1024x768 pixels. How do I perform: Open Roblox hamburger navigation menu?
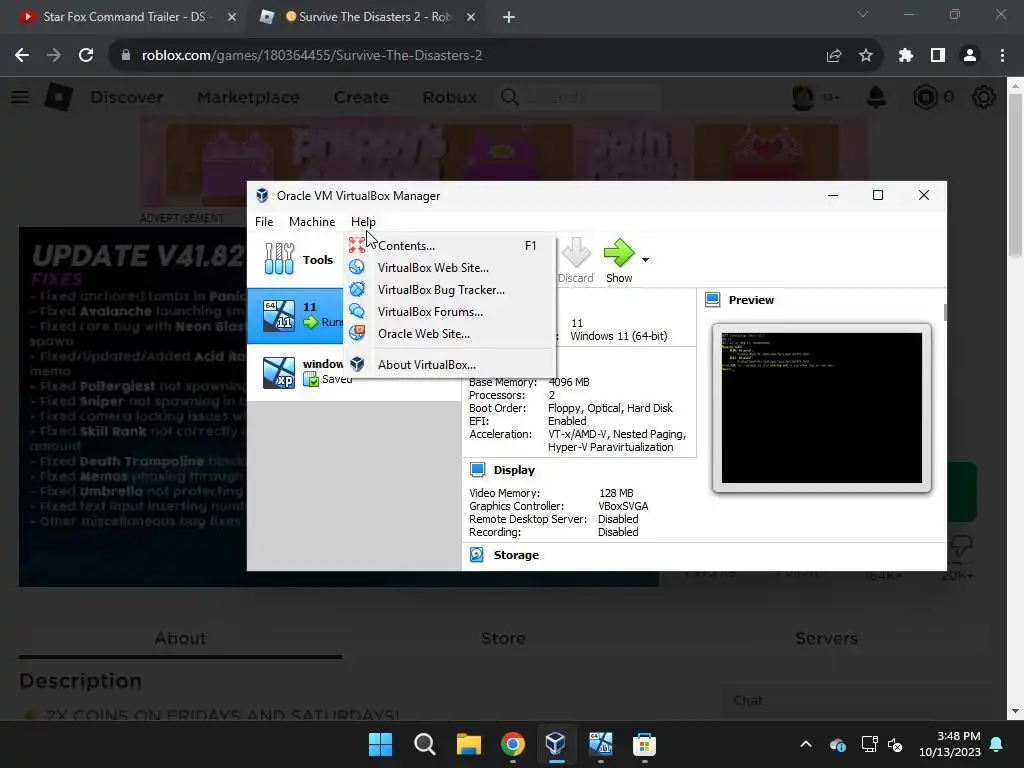click(20, 97)
